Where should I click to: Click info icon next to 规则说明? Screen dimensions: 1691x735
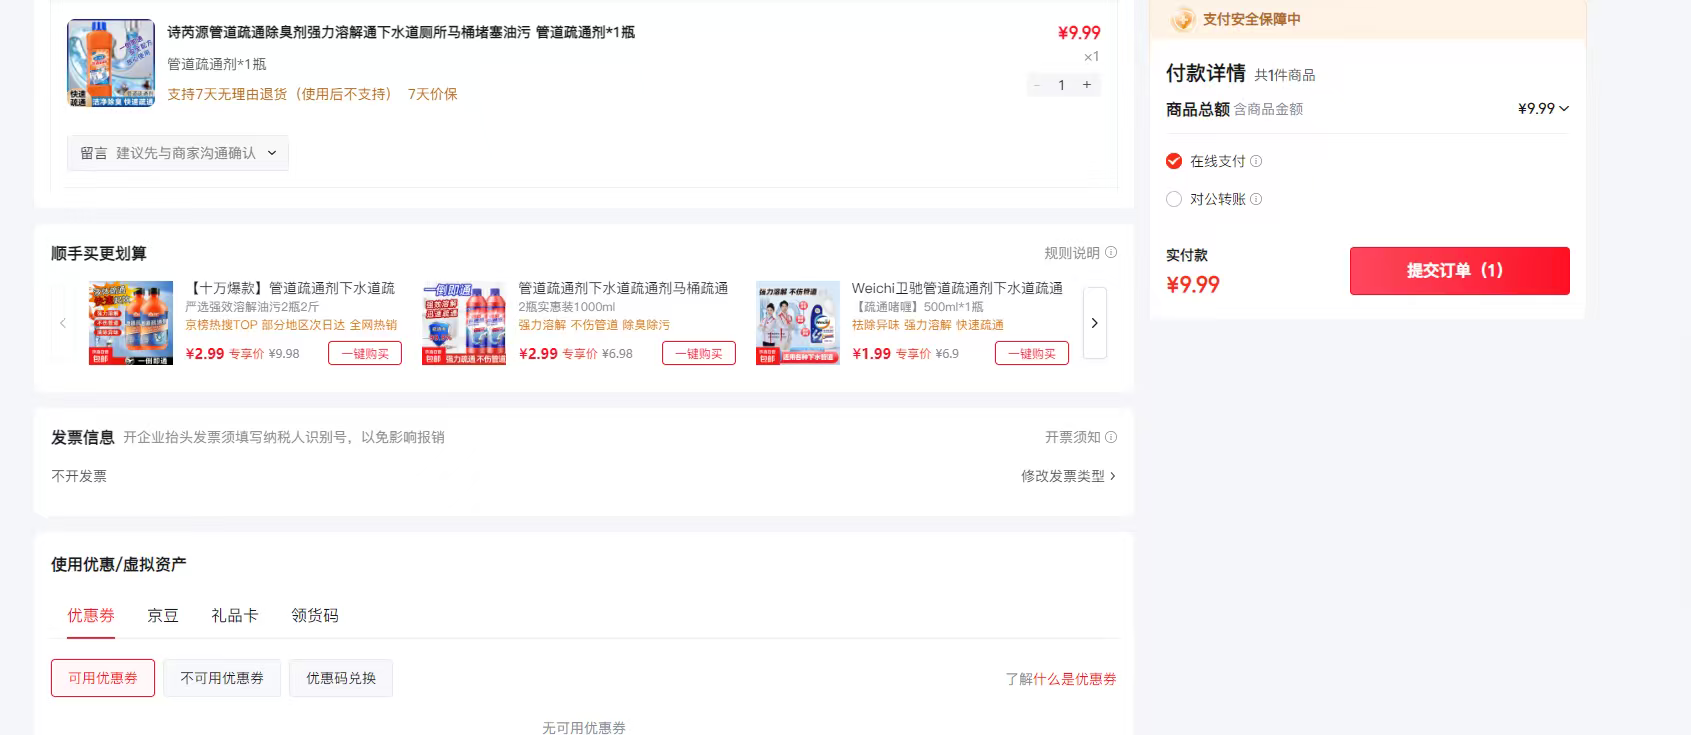point(1111,253)
